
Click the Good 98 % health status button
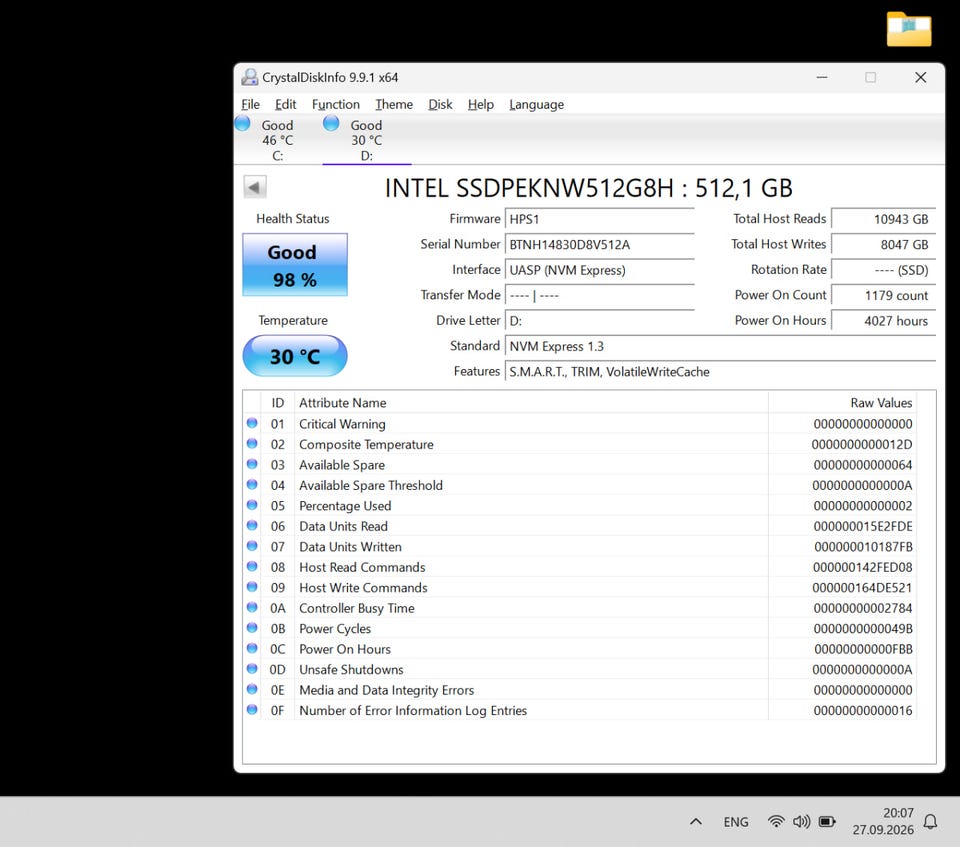tap(294, 265)
